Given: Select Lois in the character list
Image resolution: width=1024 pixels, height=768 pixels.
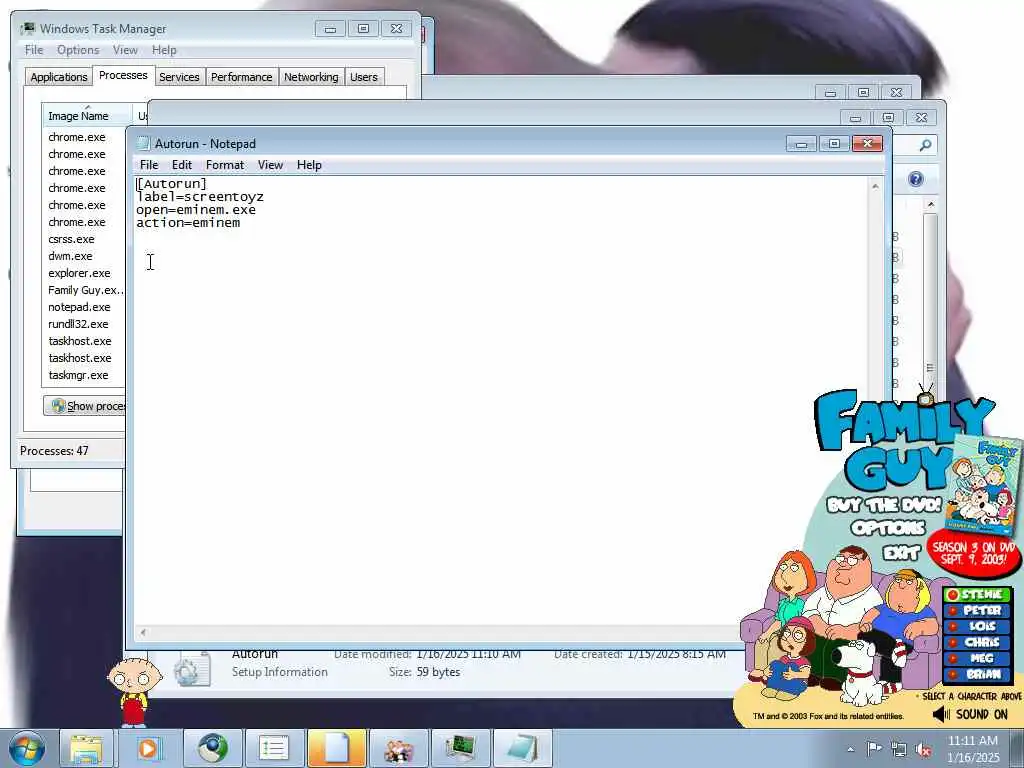Looking at the screenshot, I should pyautogui.click(x=977, y=626).
